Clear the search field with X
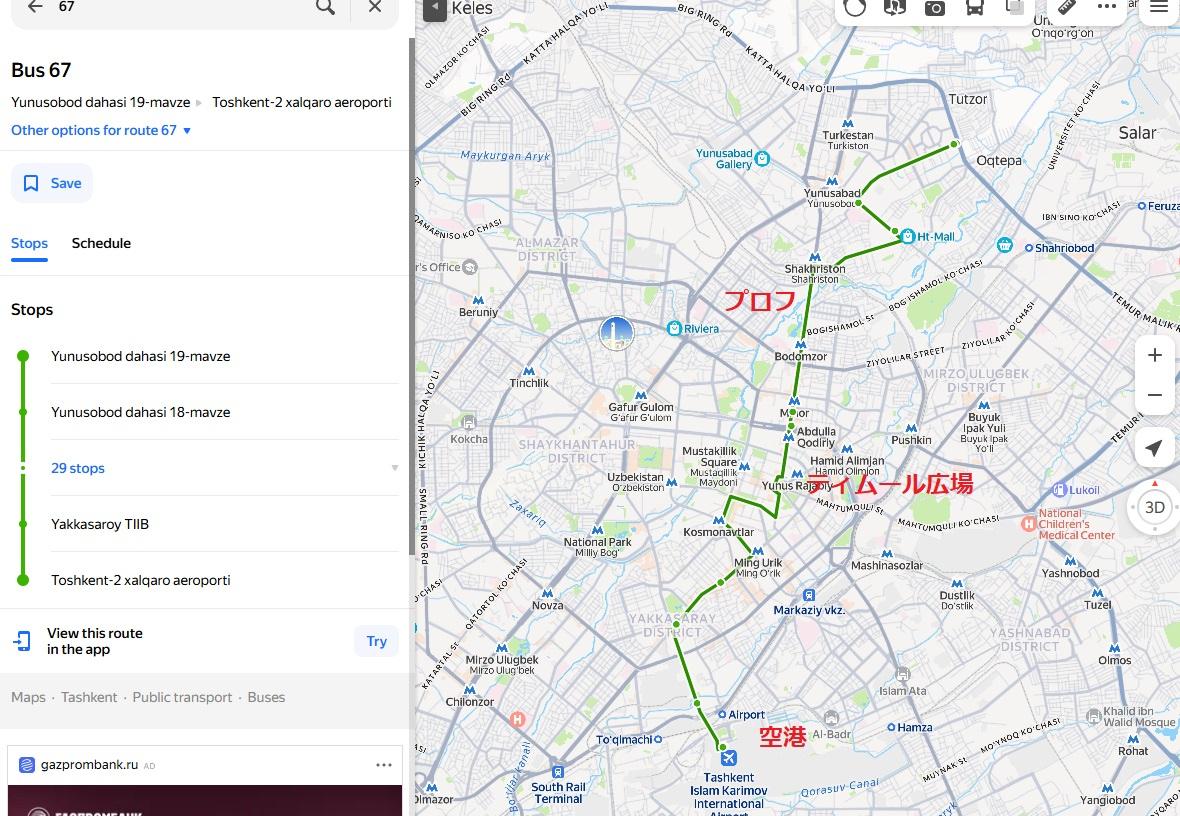Image resolution: width=1180 pixels, height=816 pixels. click(375, 7)
